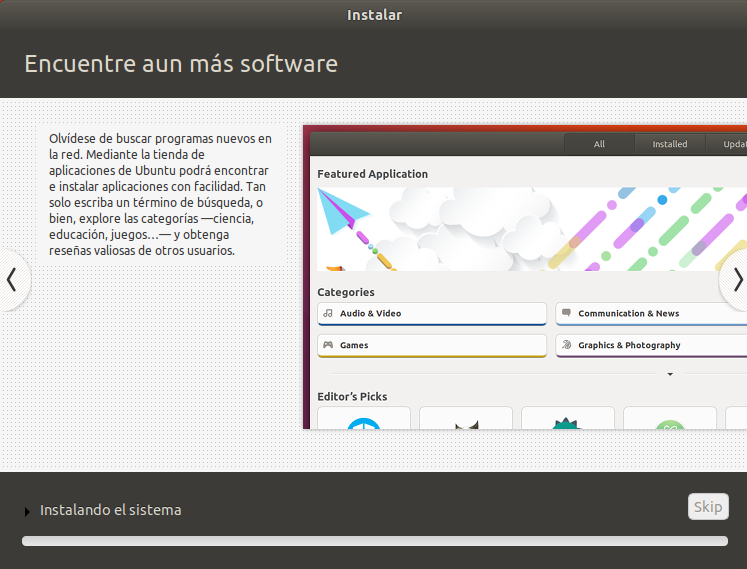The height and width of the screenshot is (569, 747).
Task: Open the first Editor's Picks blue app
Action: point(363,418)
